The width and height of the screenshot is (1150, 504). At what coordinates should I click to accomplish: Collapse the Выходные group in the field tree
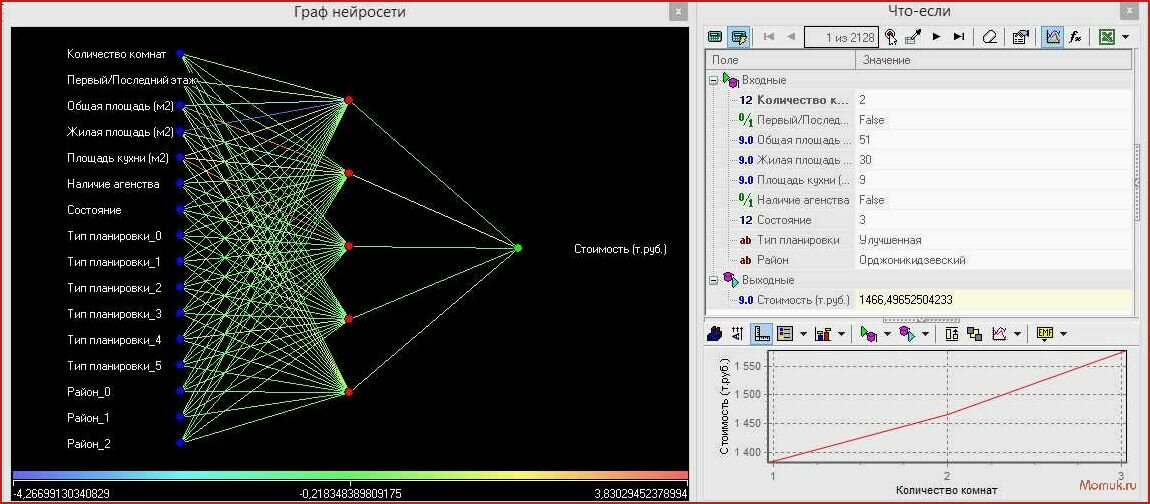(712, 280)
